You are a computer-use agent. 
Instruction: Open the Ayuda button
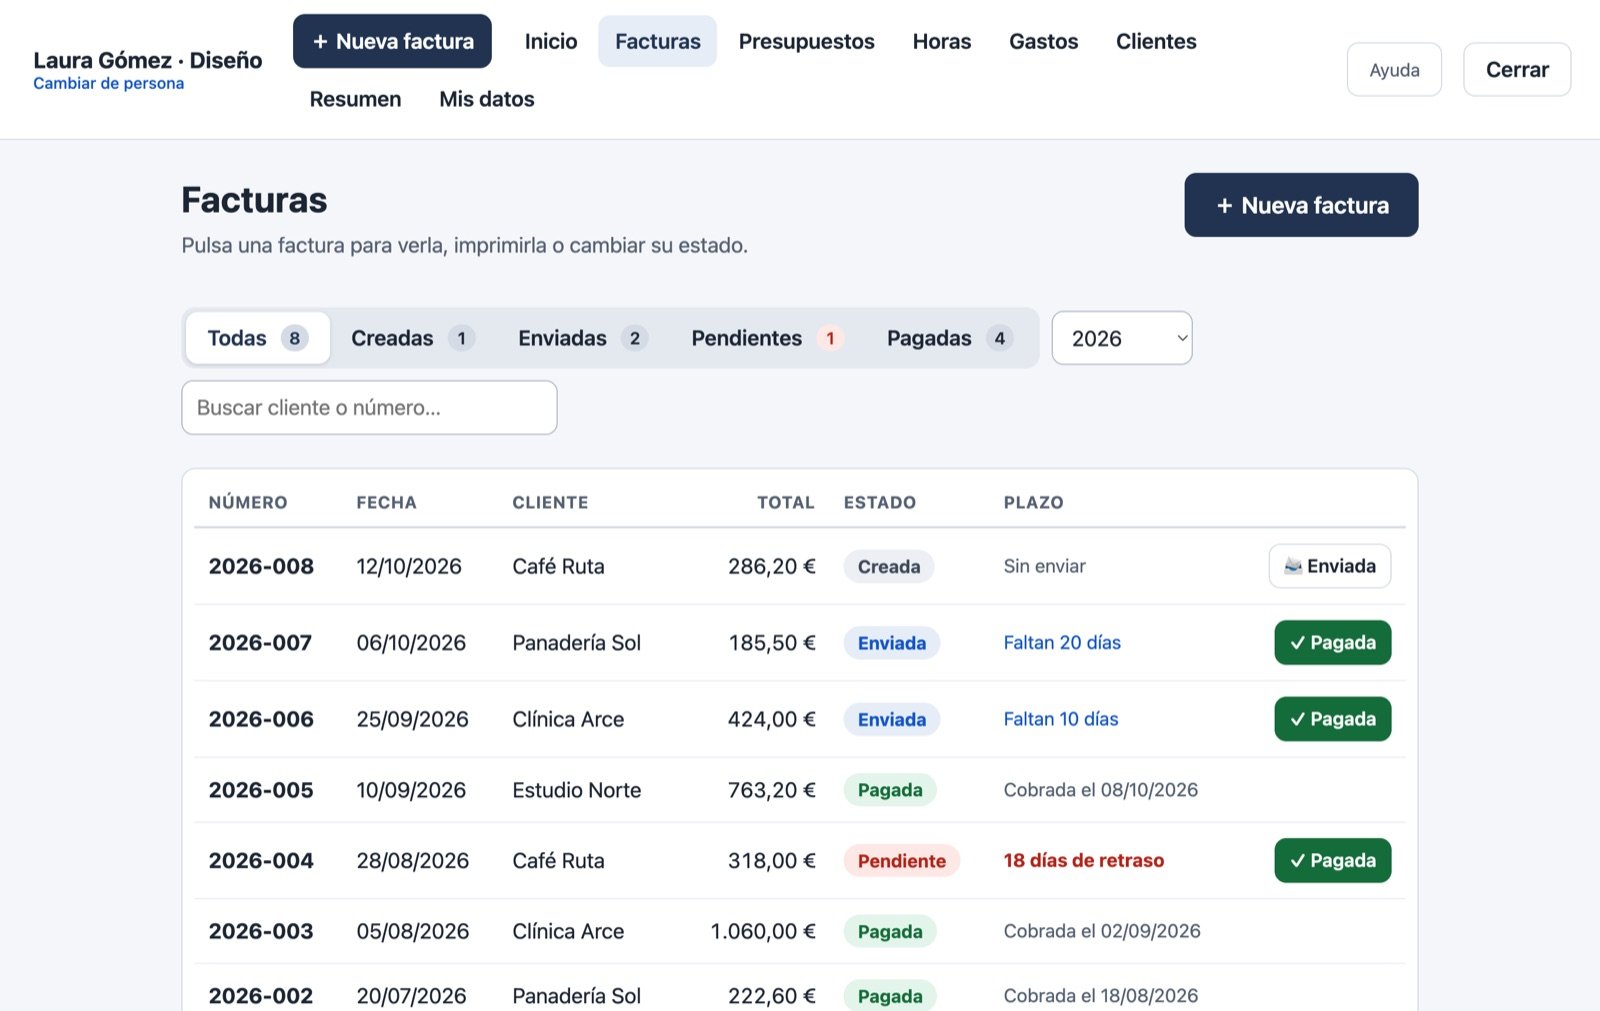pos(1394,69)
